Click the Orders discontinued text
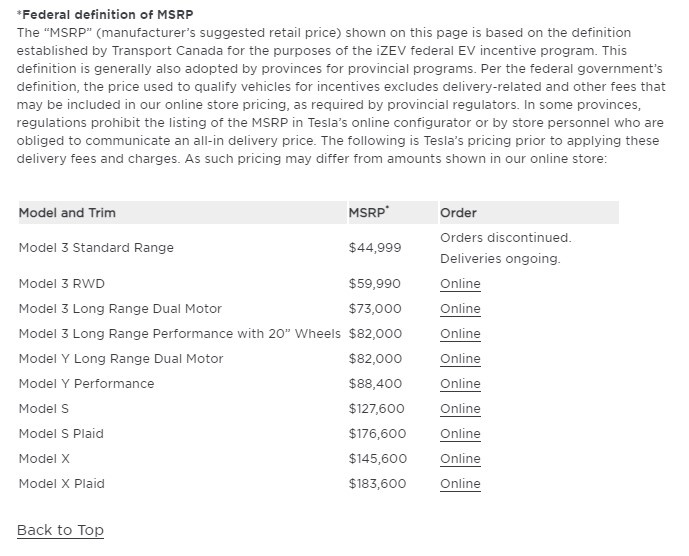The image size is (689, 556). coord(505,238)
